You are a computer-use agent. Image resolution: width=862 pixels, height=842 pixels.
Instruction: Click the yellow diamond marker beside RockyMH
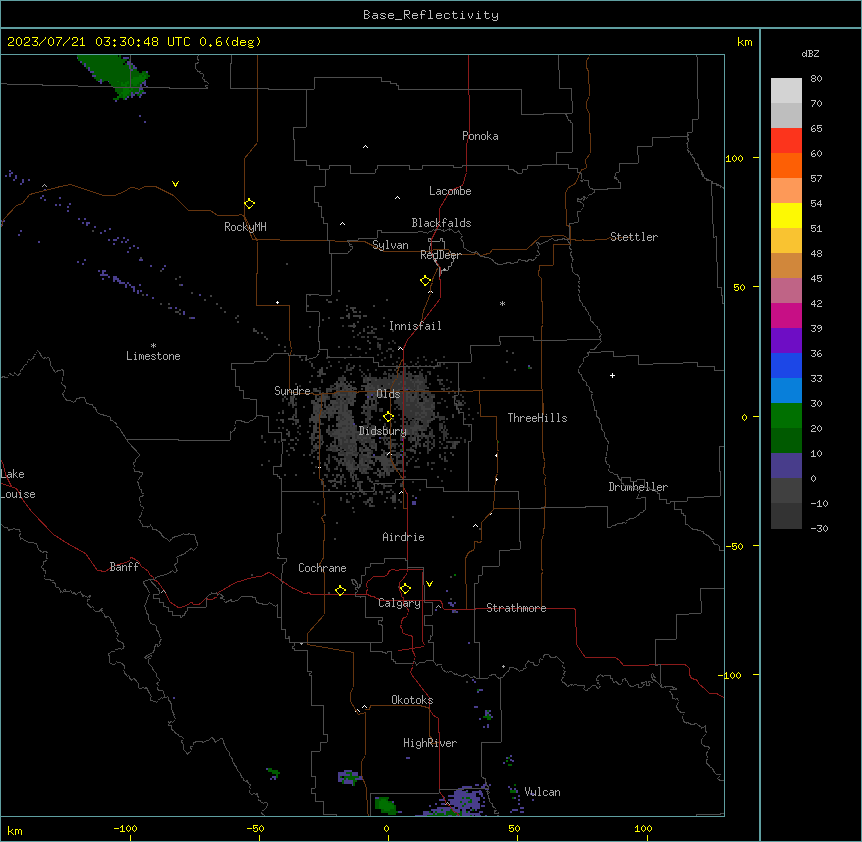[249, 204]
